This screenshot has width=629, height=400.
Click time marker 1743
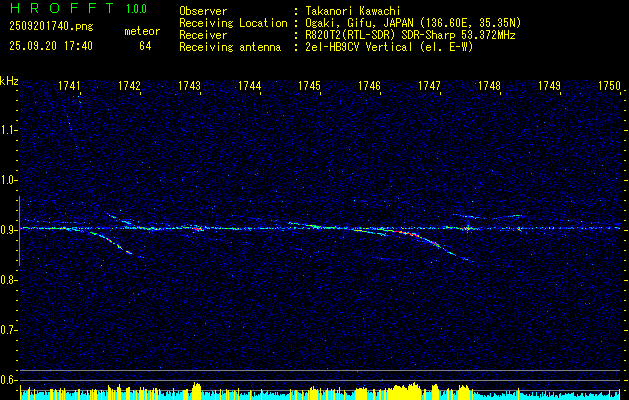[x=189, y=86]
